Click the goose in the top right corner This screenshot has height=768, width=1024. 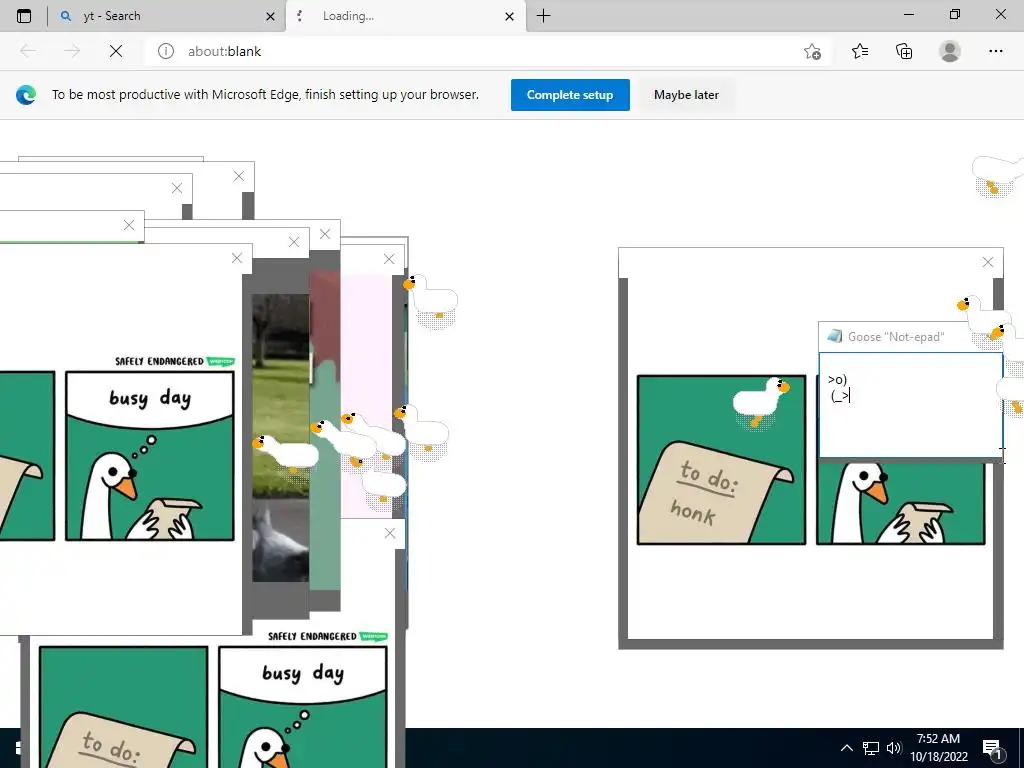click(x=997, y=175)
